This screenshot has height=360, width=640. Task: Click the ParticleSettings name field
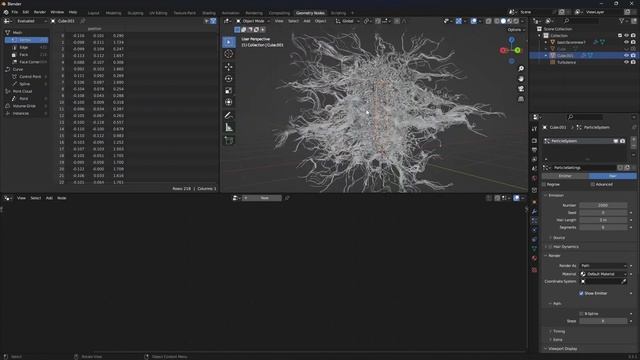pos(583,168)
